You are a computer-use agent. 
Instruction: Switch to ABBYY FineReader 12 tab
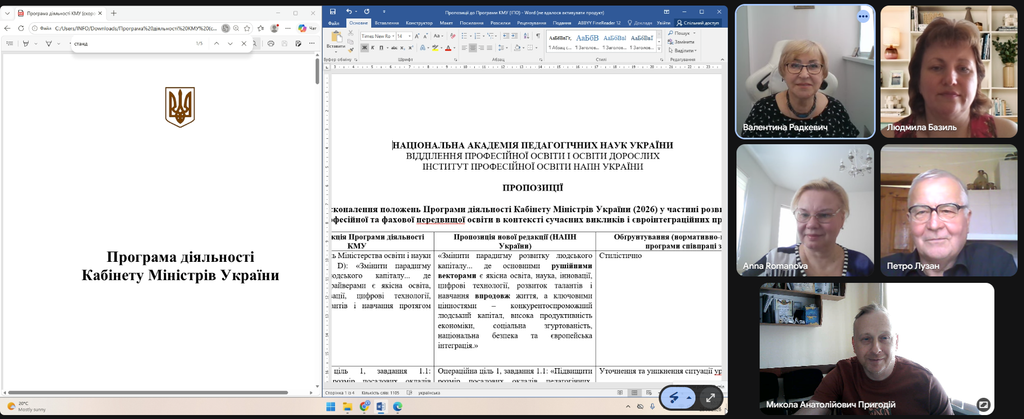pyautogui.click(x=599, y=22)
